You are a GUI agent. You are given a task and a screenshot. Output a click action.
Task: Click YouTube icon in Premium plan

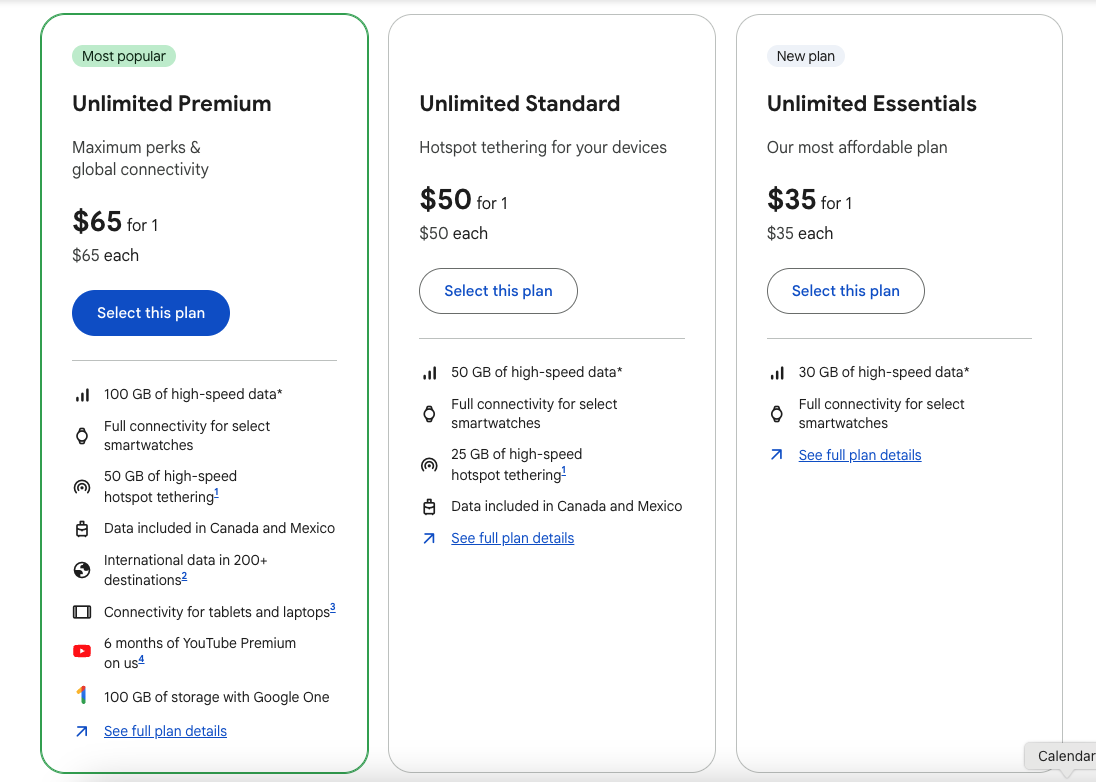tap(82, 652)
